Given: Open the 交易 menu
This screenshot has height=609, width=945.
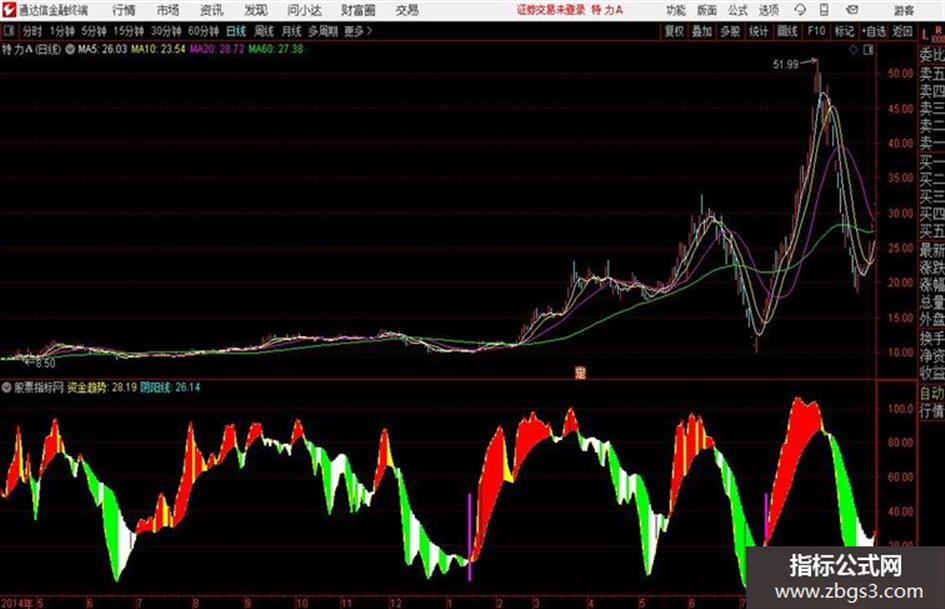Looking at the screenshot, I should coord(407,10).
